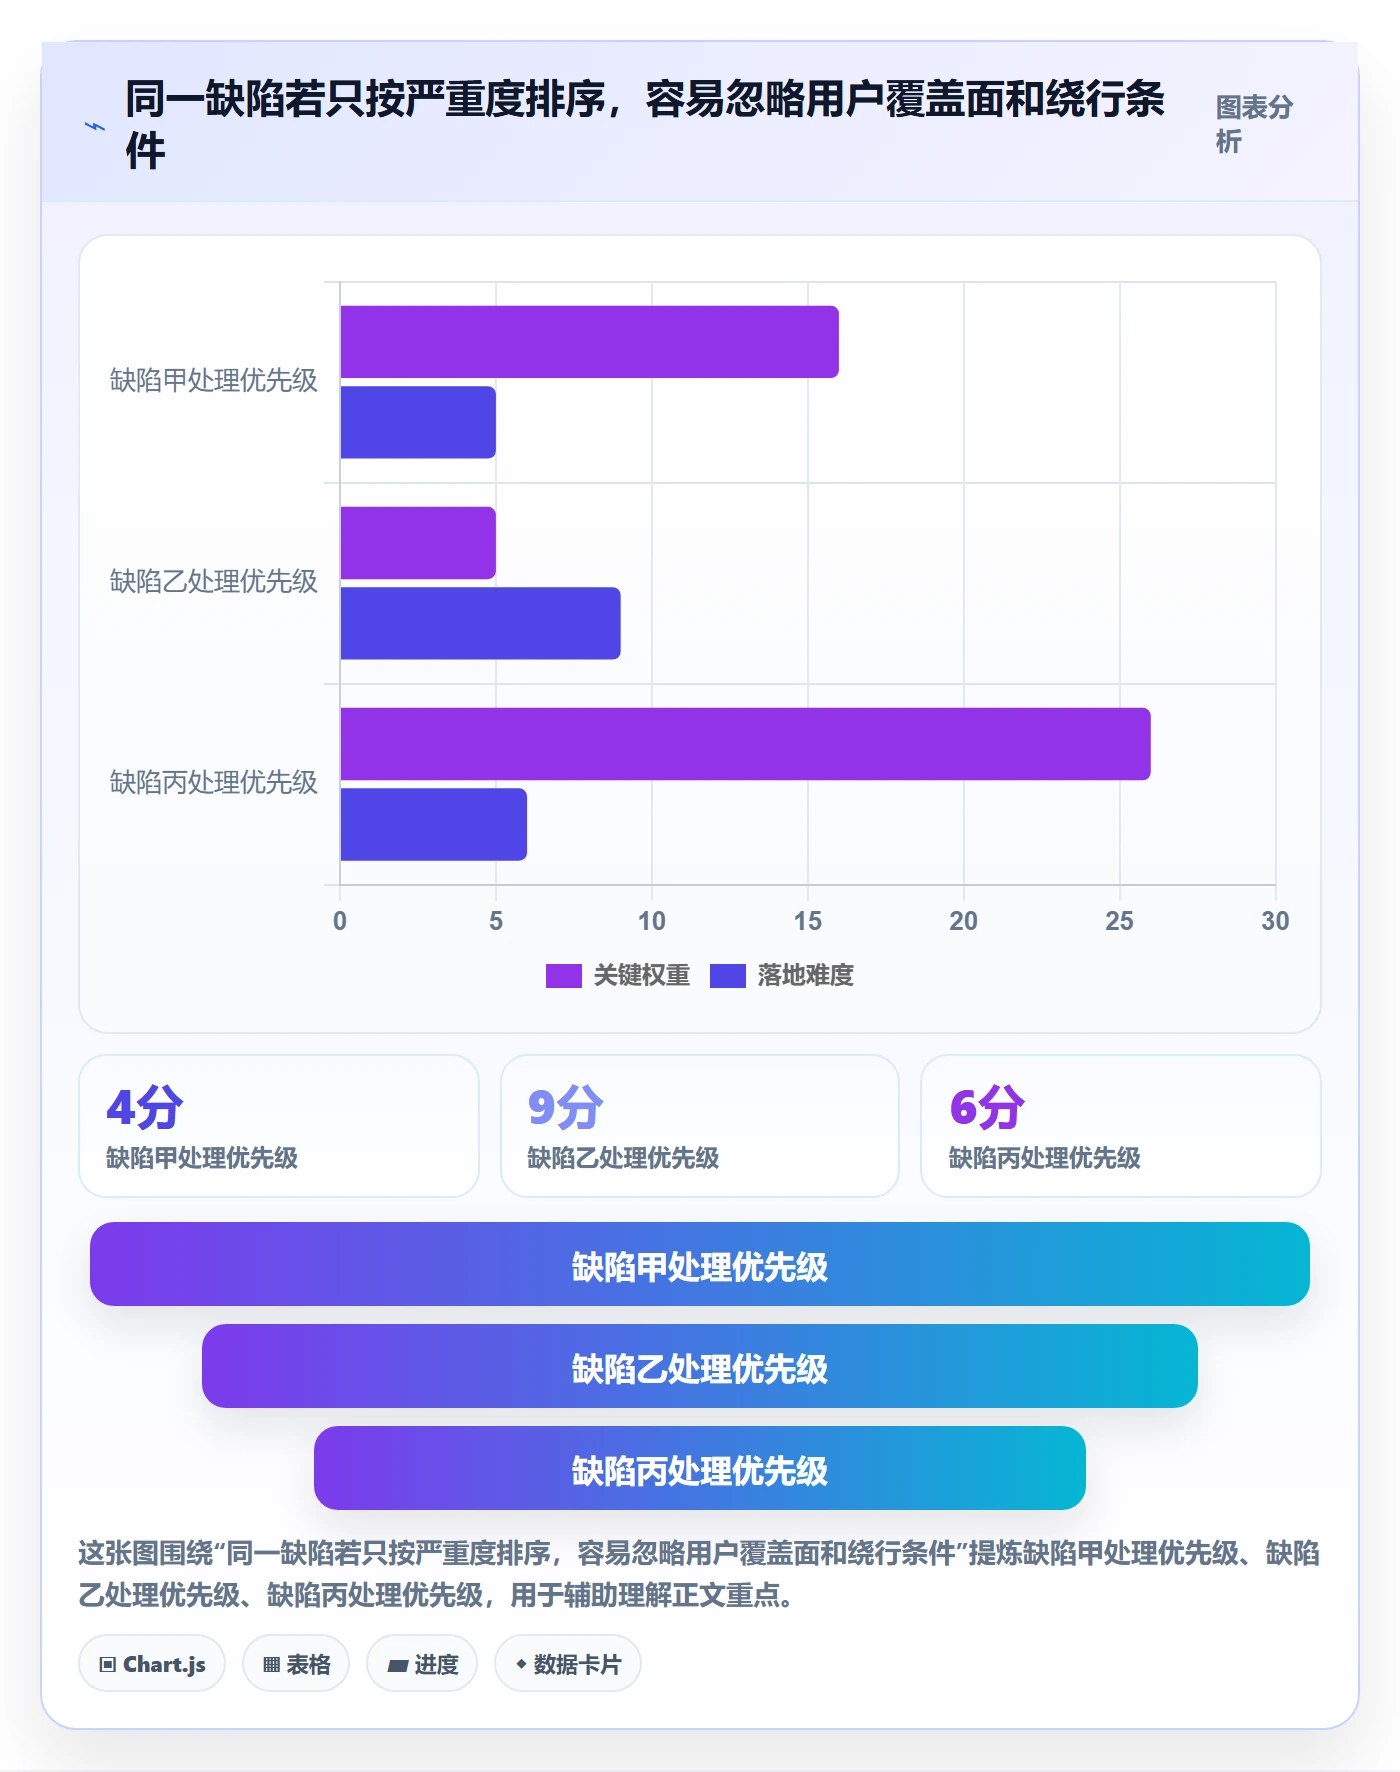Screen dimensions: 1400x1772
Task: Click the x-axis tick label 15
Action: point(808,921)
